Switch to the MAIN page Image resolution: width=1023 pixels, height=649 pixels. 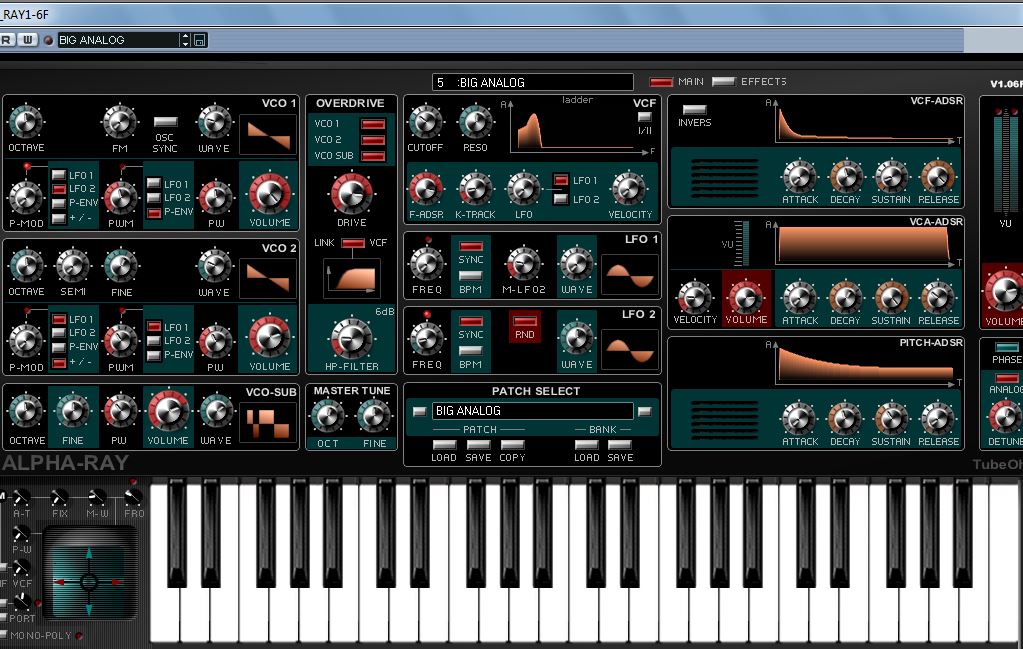click(661, 82)
